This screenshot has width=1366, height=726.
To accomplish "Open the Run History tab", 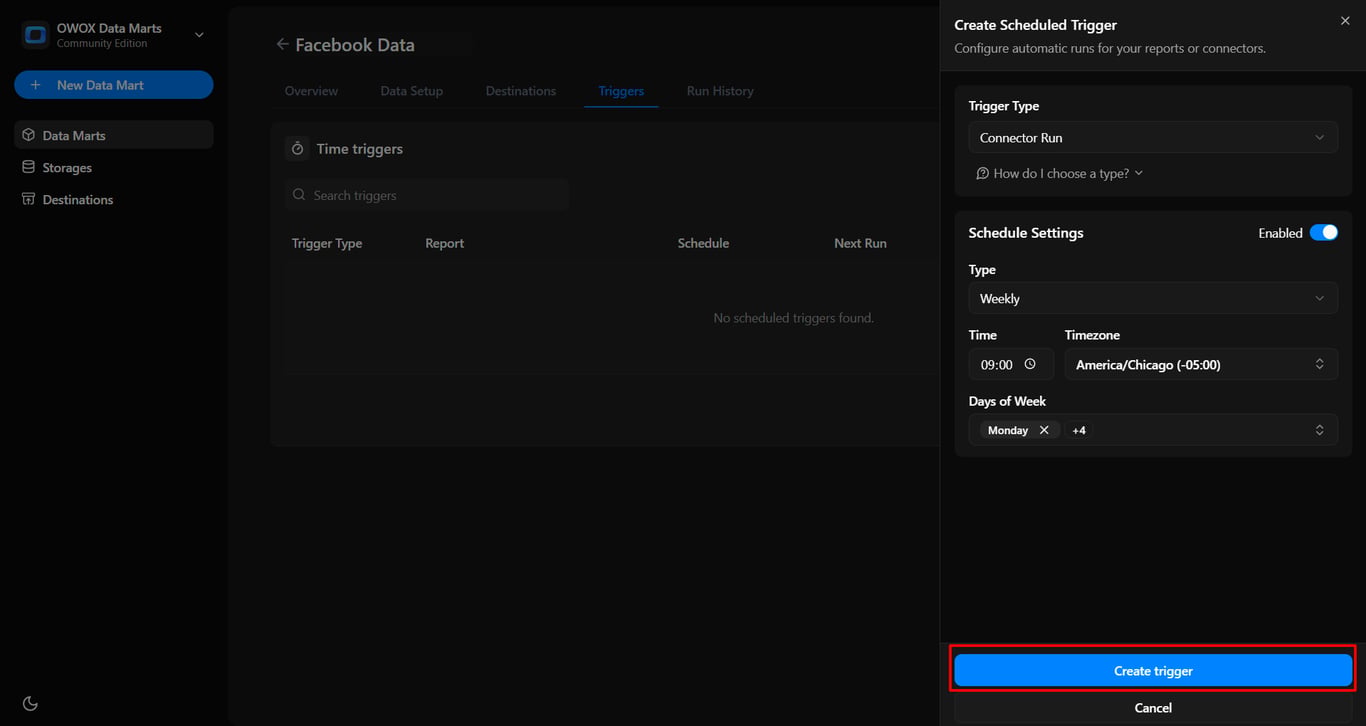I will click(x=720, y=91).
